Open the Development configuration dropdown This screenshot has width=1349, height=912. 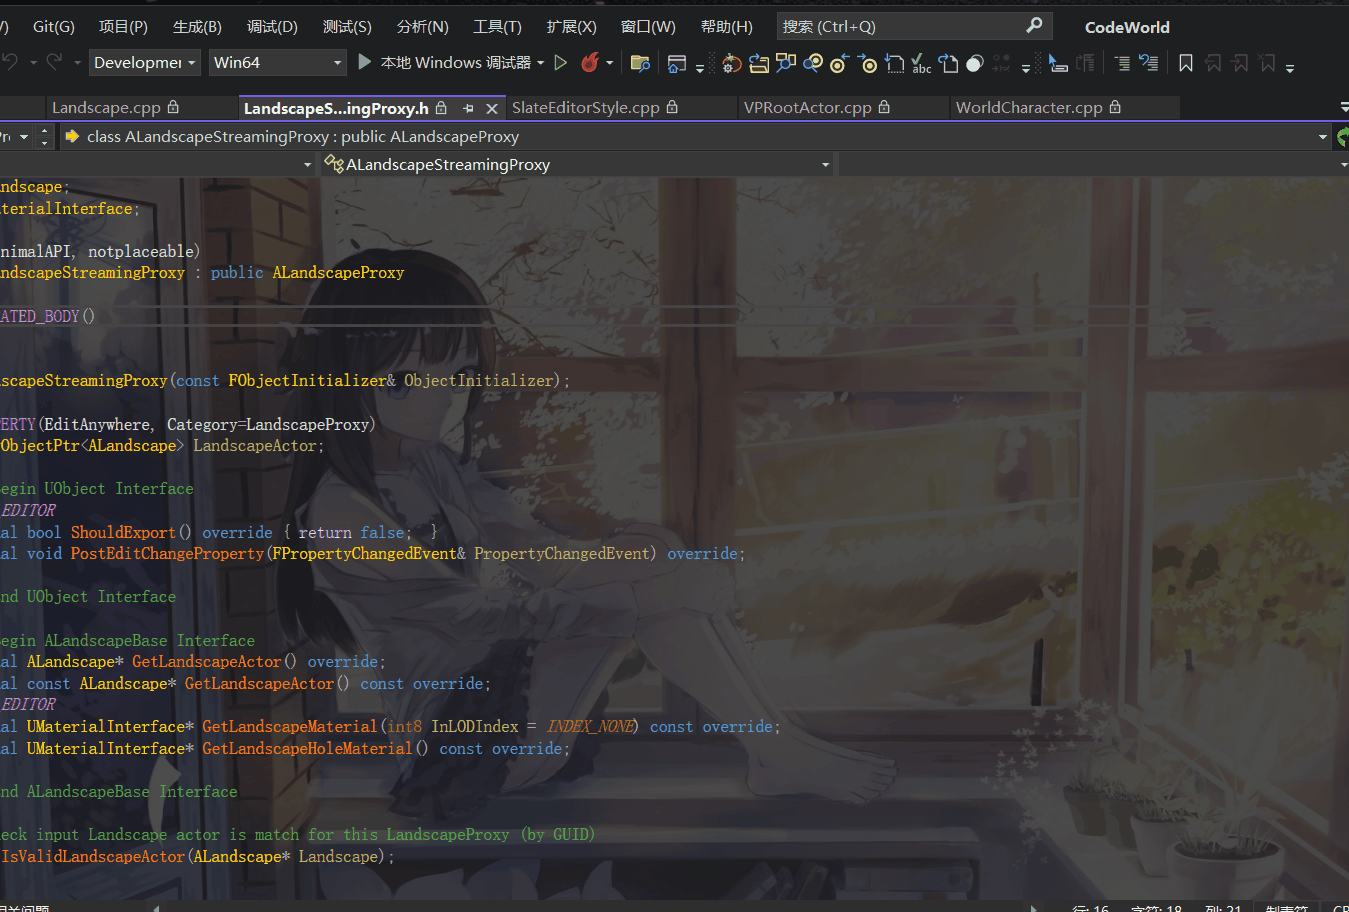(x=145, y=62)
